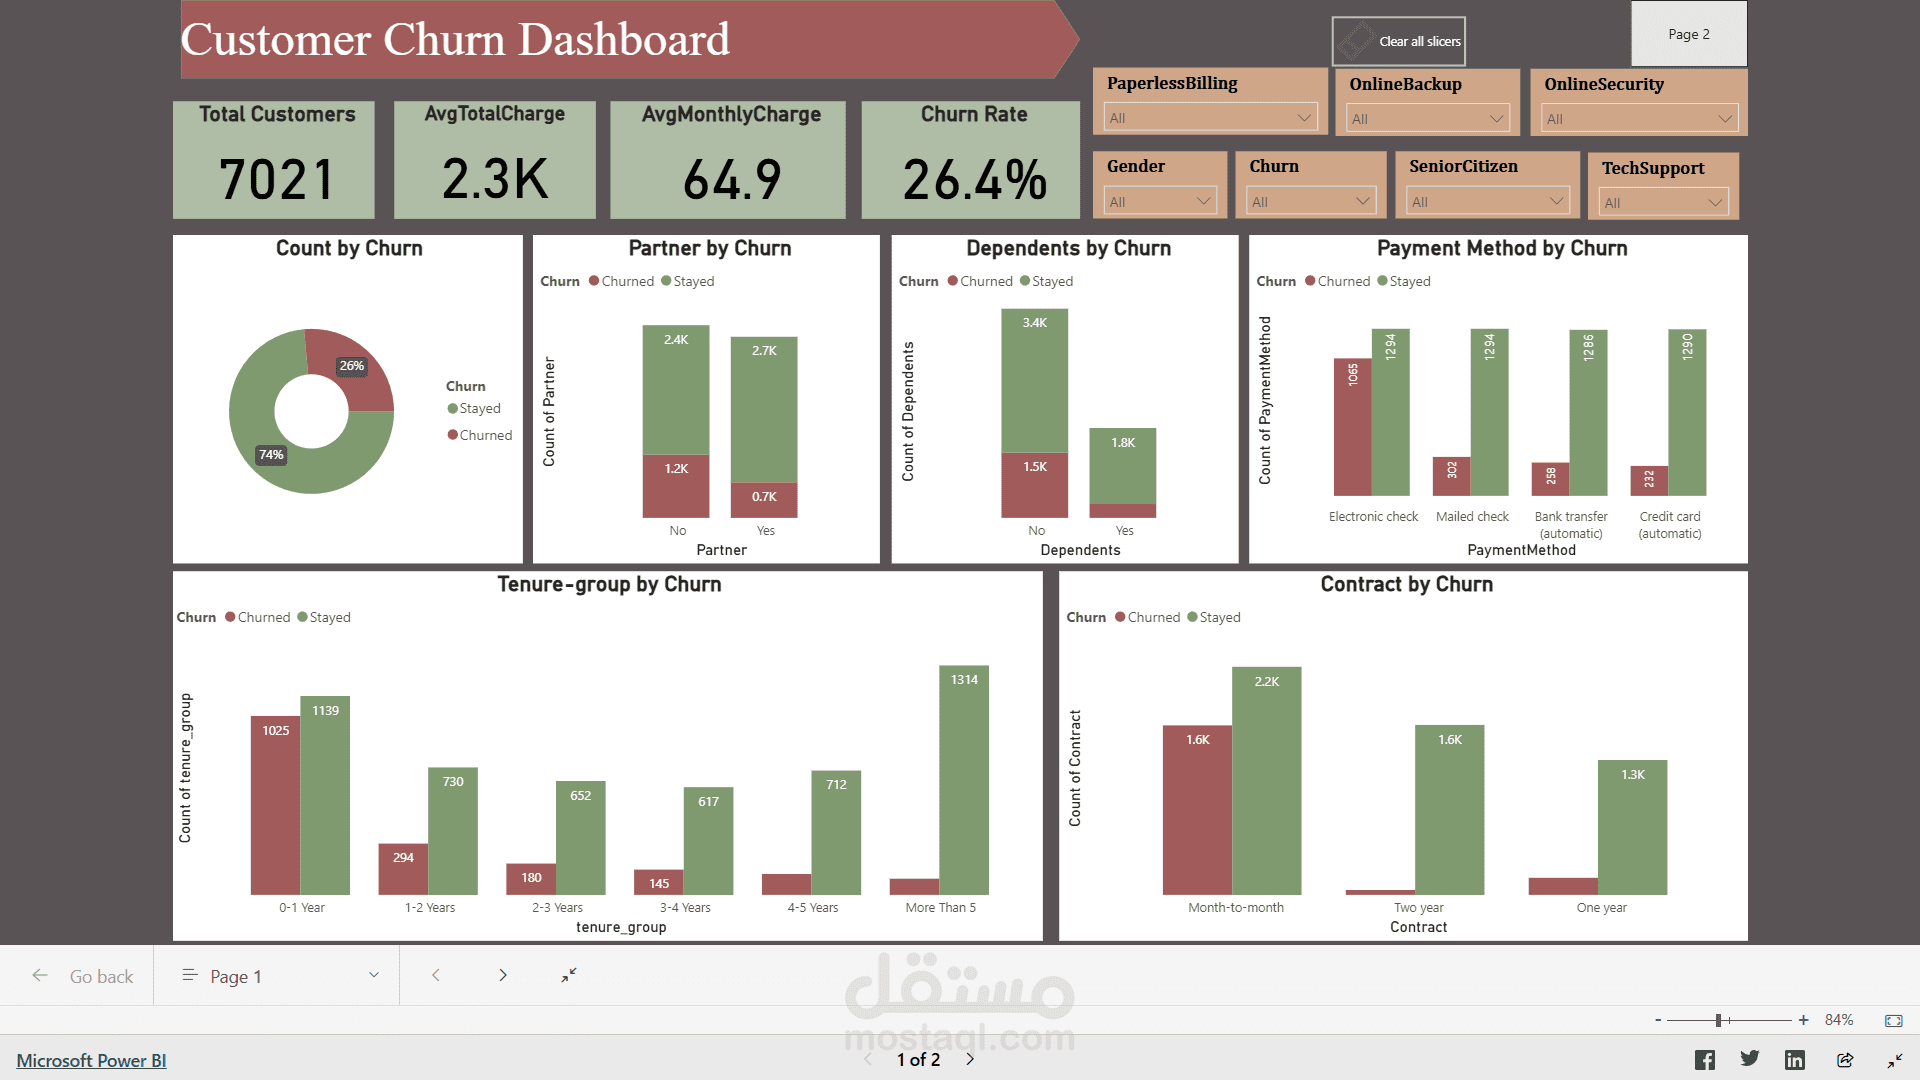The width and height of the screenshot is (1920, 1080).
Task: Click the collapse arrows icon beside the page navigation
Action: 569,975
